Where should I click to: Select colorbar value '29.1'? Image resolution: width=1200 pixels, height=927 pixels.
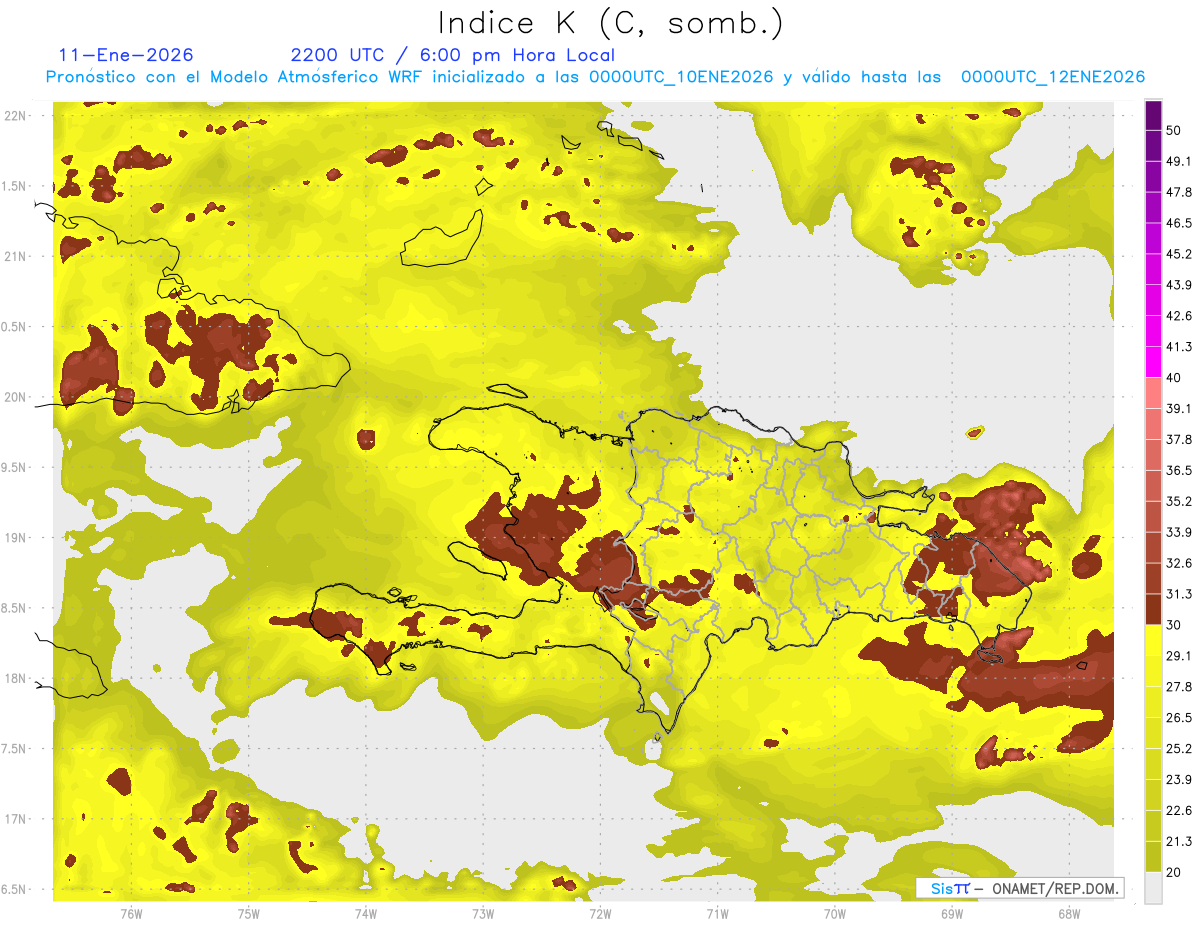[x=1179, y=656]
